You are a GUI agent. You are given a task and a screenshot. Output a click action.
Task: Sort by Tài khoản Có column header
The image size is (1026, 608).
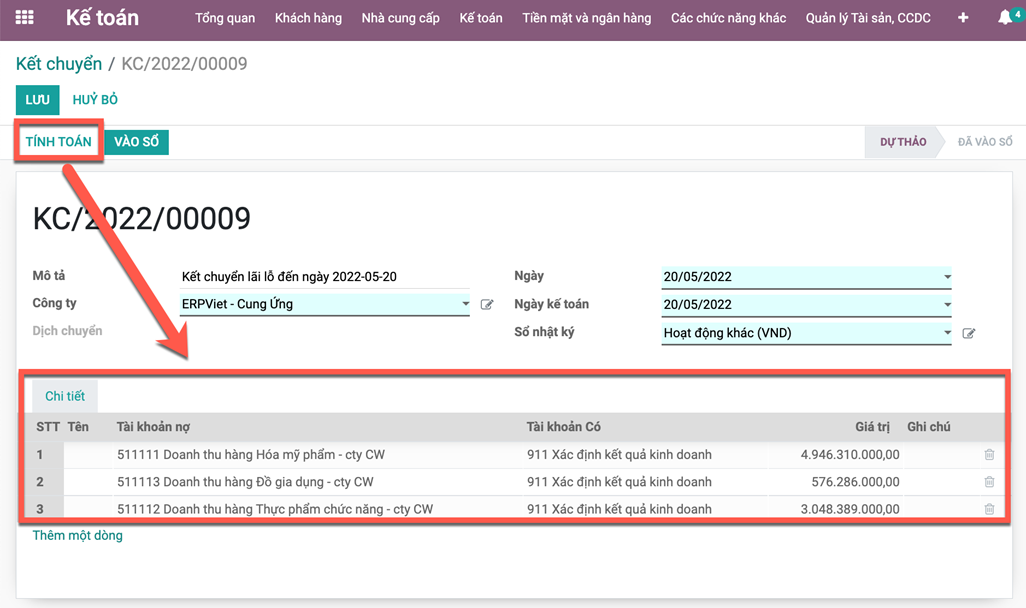pos(563,427)
